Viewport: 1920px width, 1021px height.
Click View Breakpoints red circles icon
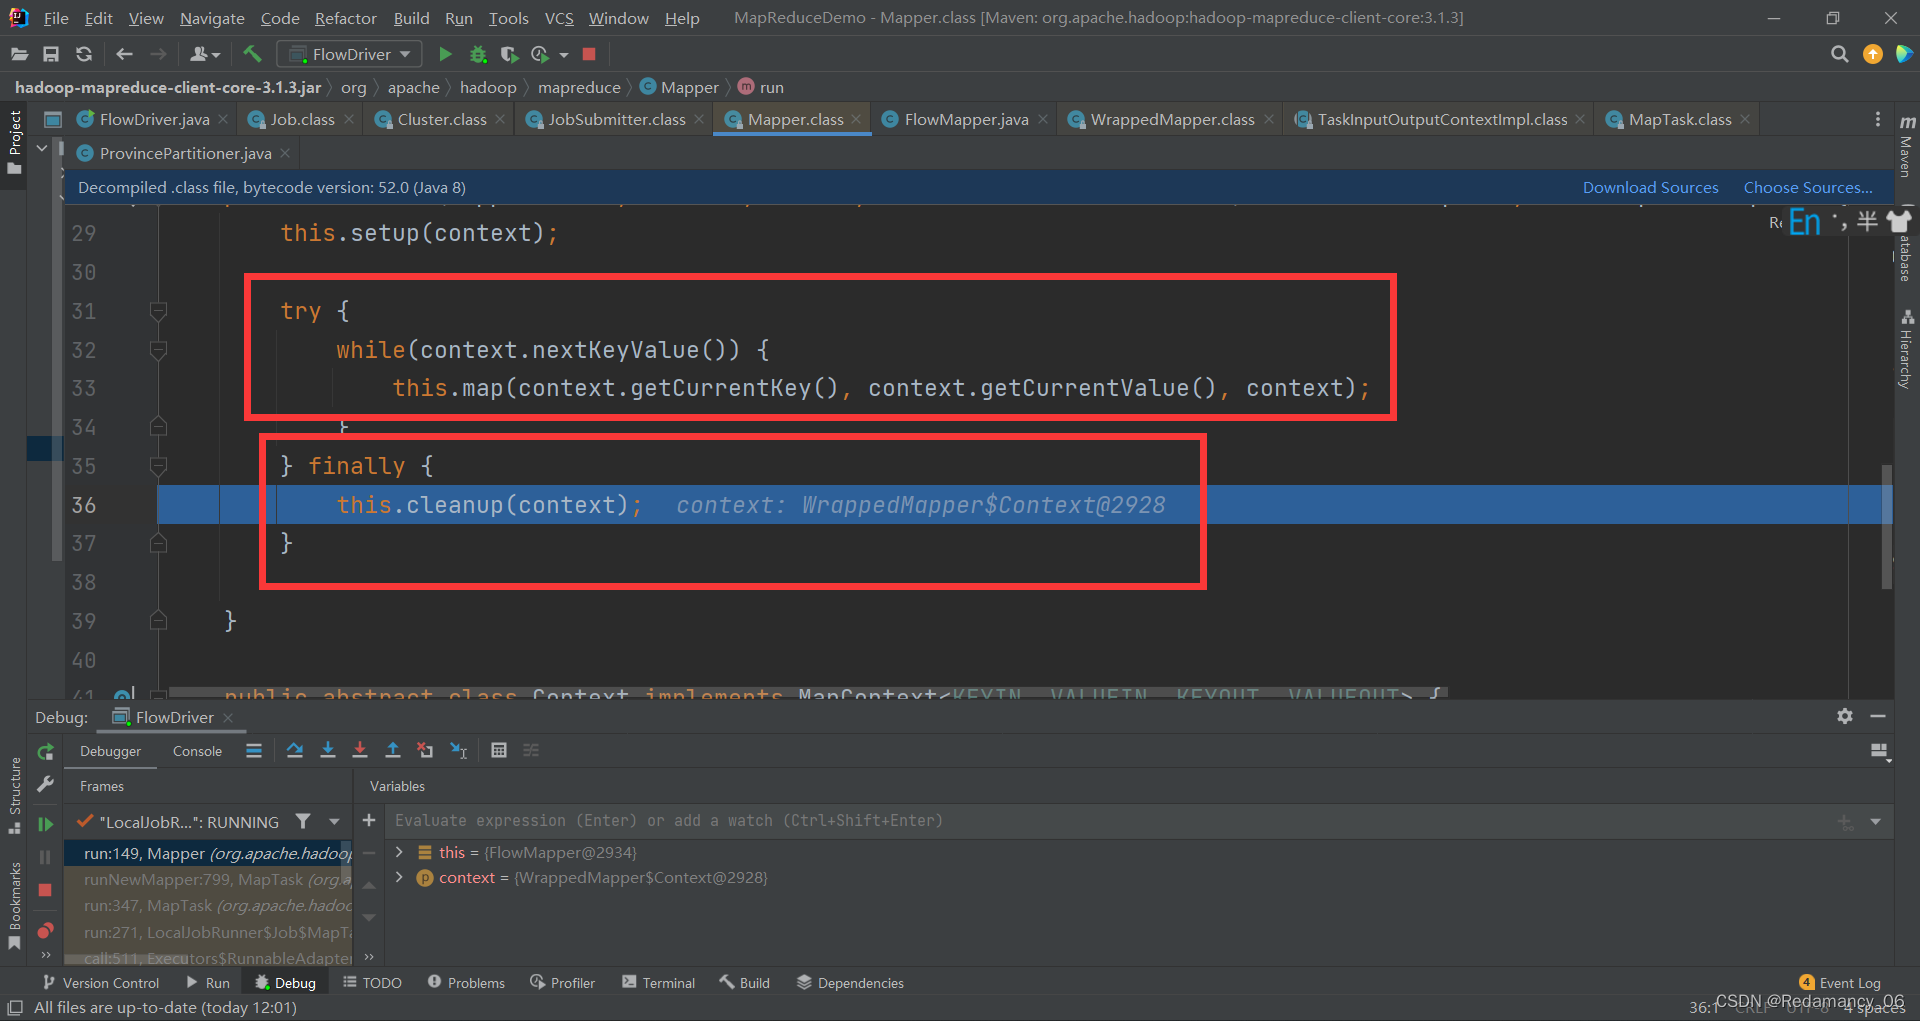[x=45, y=930]
